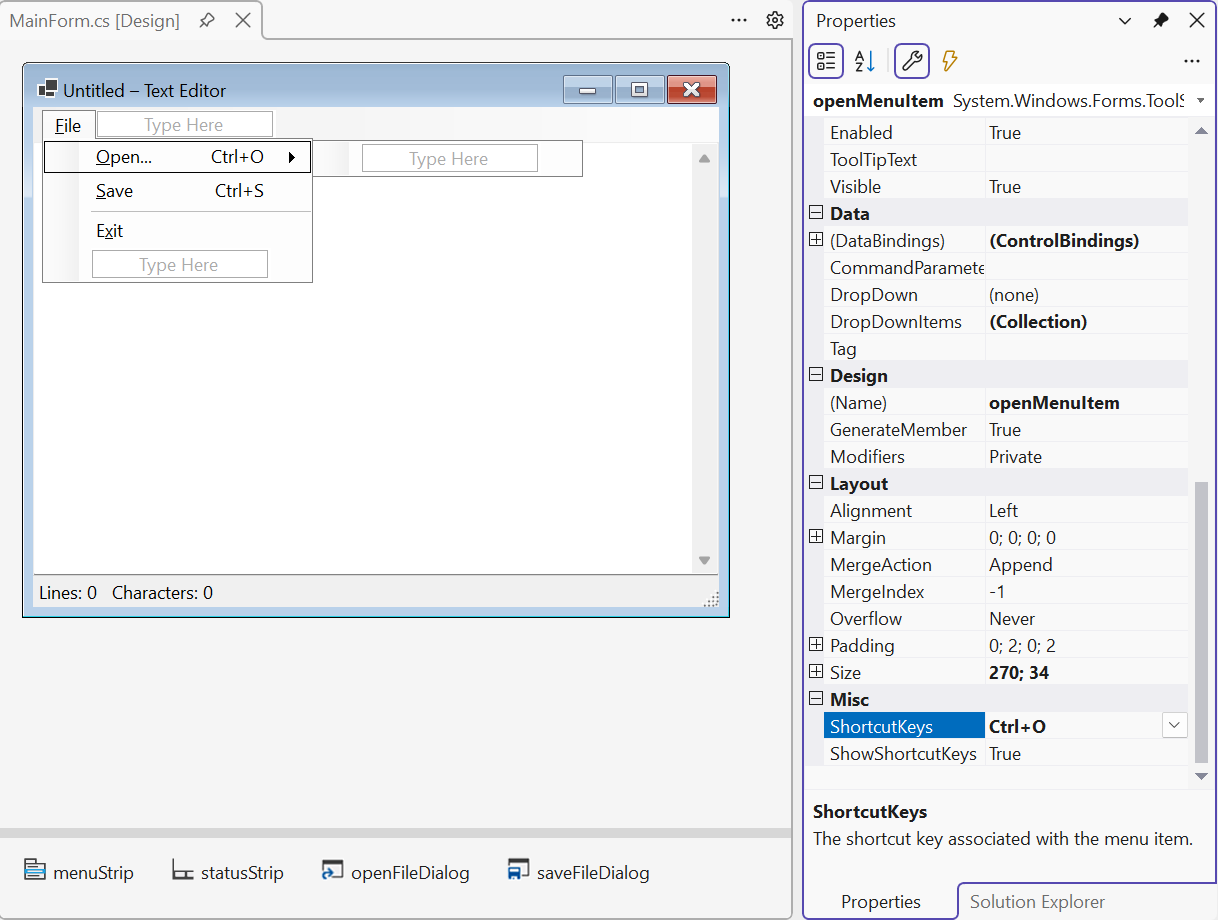Open Properties panel ellipsis overflow menu
Viewport: 1218px width, 920px height.
1192,61
